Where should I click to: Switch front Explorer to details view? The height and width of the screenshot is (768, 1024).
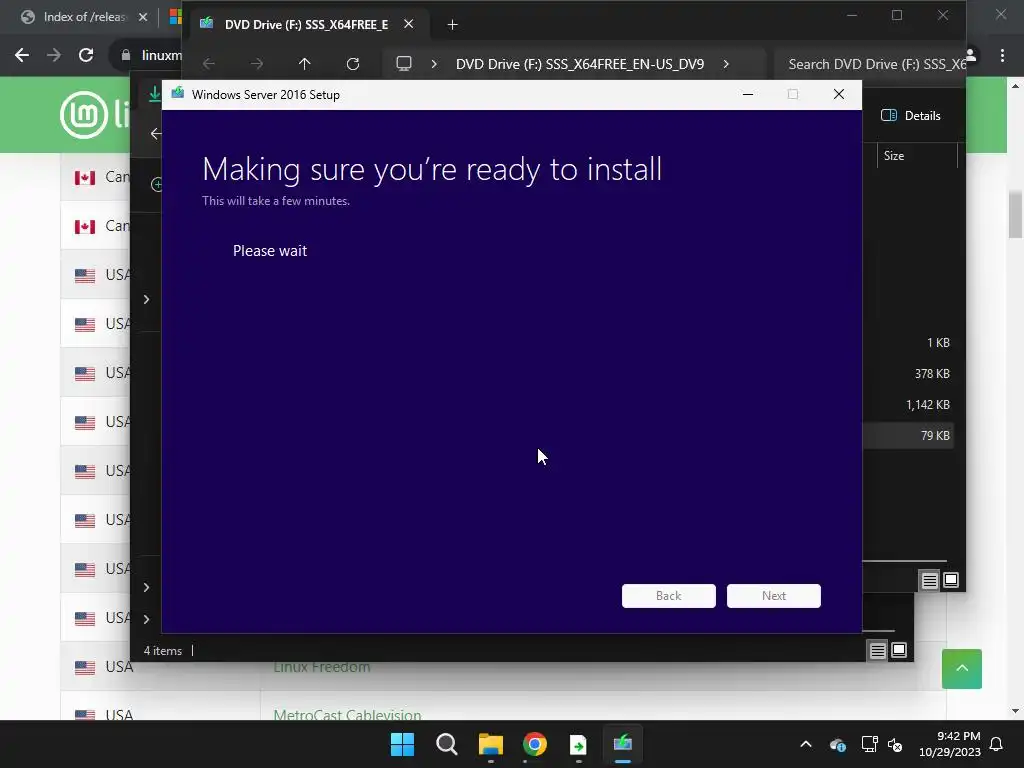929,580
